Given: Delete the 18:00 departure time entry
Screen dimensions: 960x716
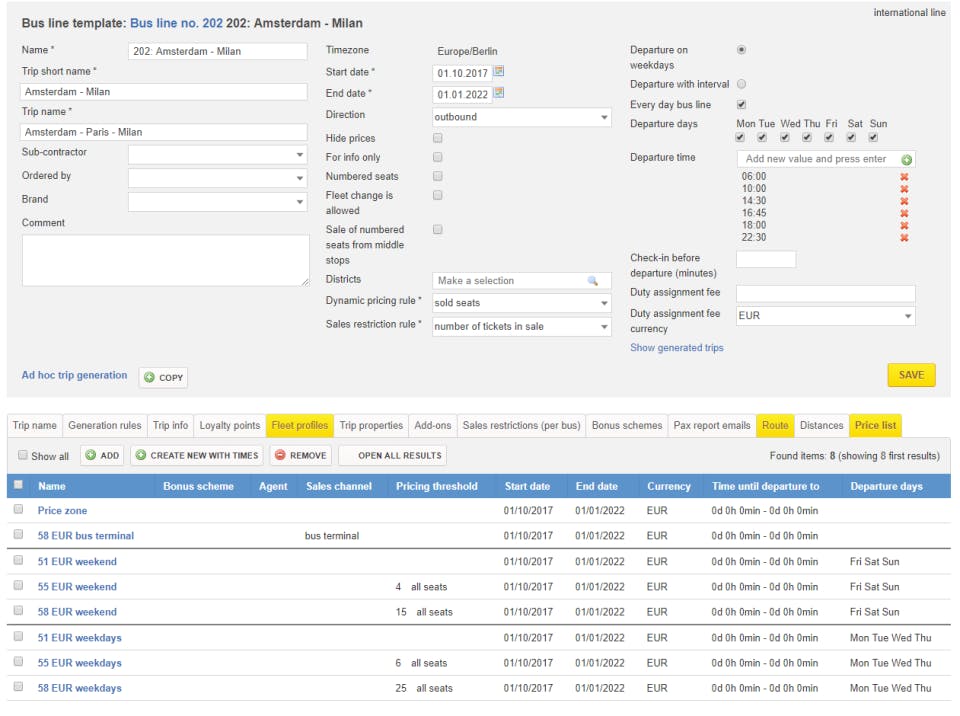Looking at the screenshot, I should click(x=904, y=226).
